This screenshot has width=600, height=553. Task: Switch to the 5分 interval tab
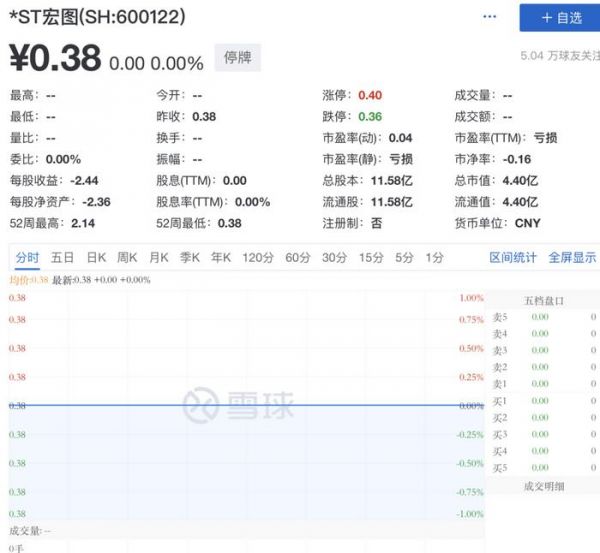[404, 258]
